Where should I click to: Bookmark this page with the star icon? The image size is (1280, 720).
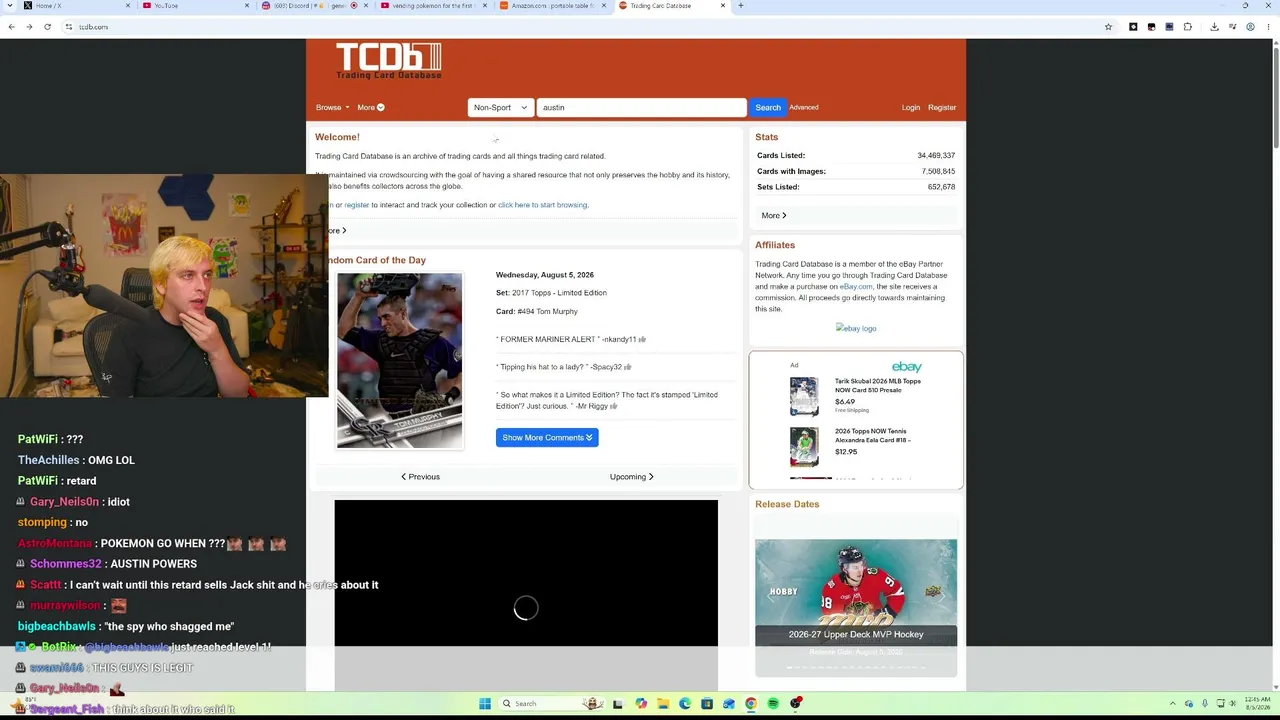coord(1108,27)
